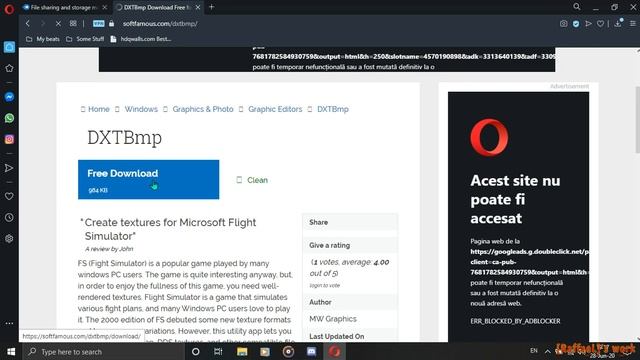Open the heart bookmarks sidebar icon

point(9,196)
